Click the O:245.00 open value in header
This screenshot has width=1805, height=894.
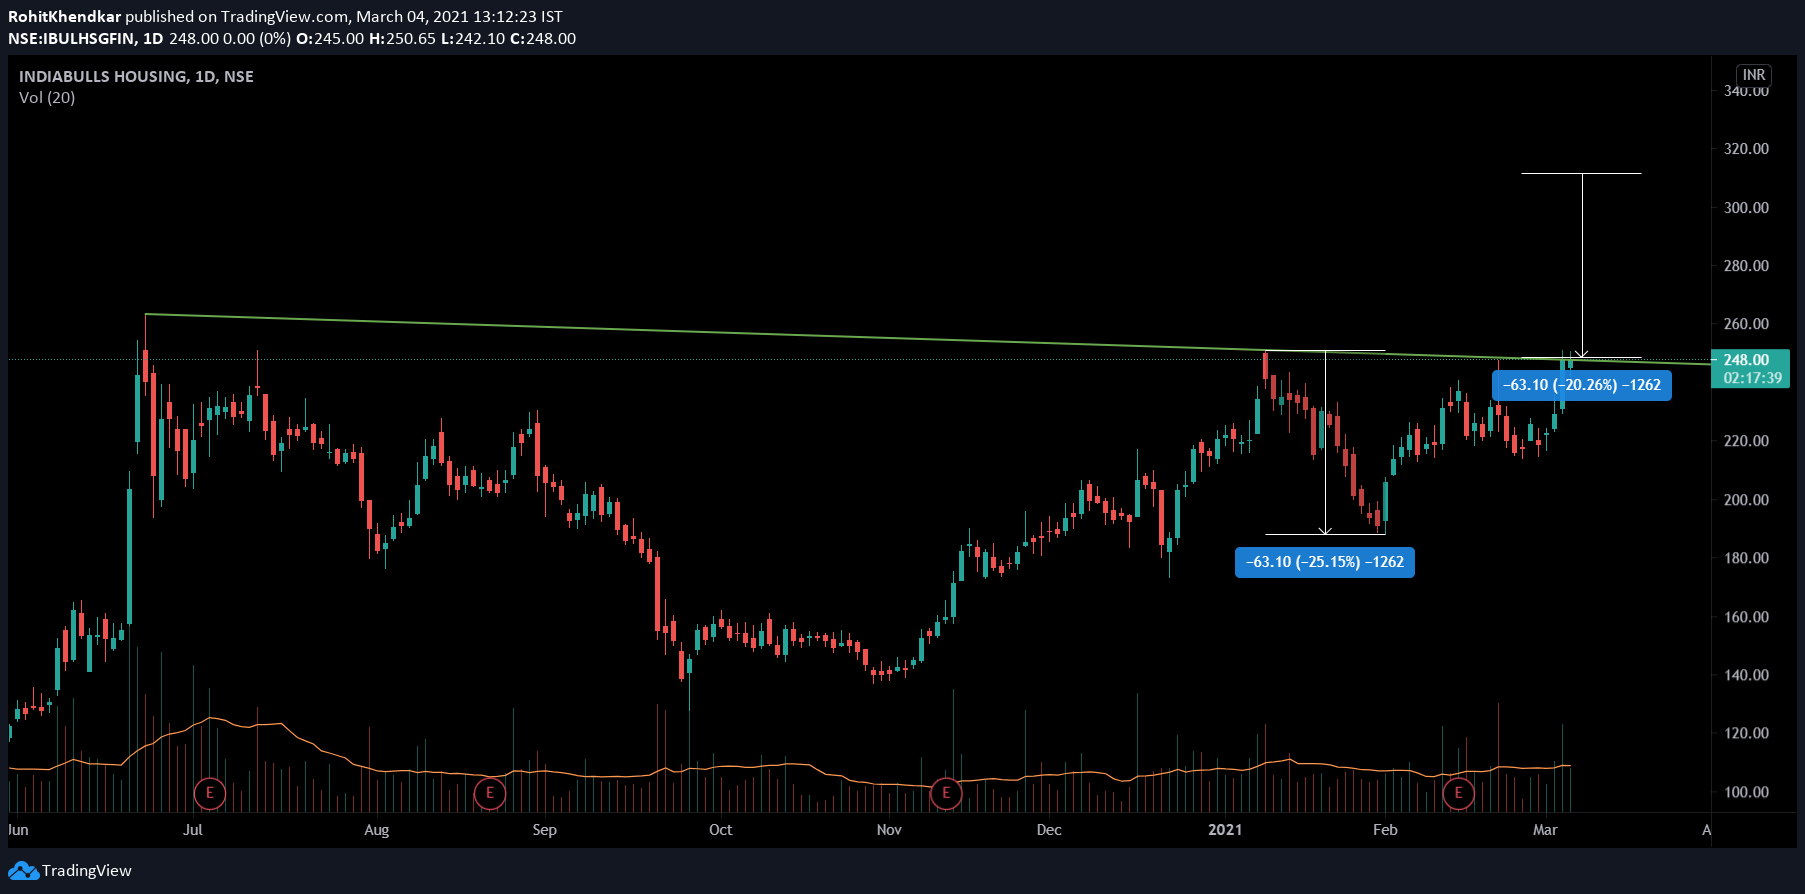(x=330, y=38)
